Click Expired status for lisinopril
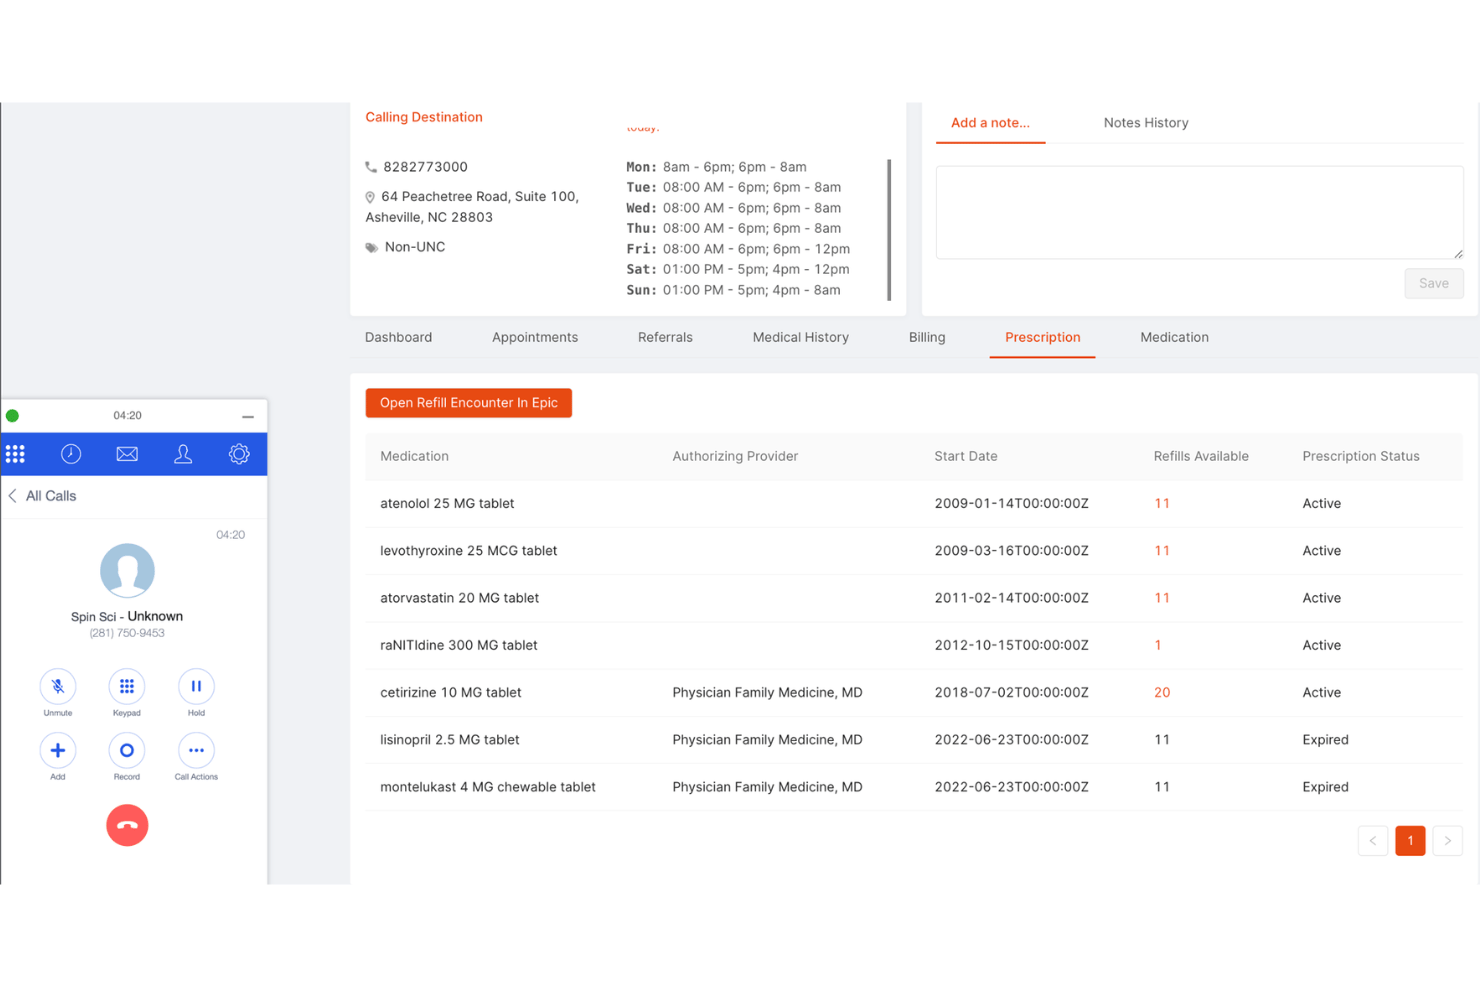Viewport: 1480px width, 987px height. (1325, 740)
